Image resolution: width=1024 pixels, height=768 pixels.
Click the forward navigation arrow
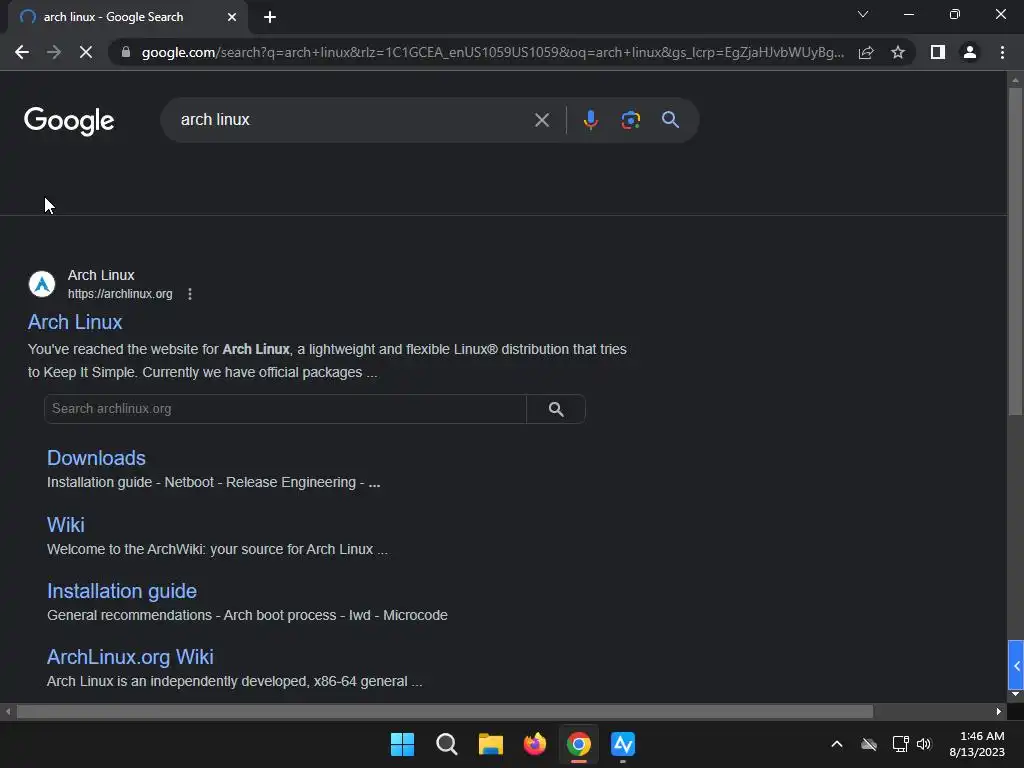[x=54, y=52]
